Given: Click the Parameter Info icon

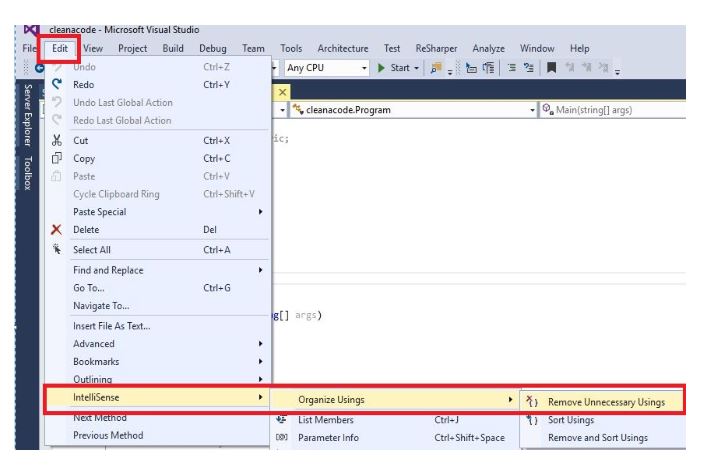Looking at the screenshot, I should tap(281, 437).
